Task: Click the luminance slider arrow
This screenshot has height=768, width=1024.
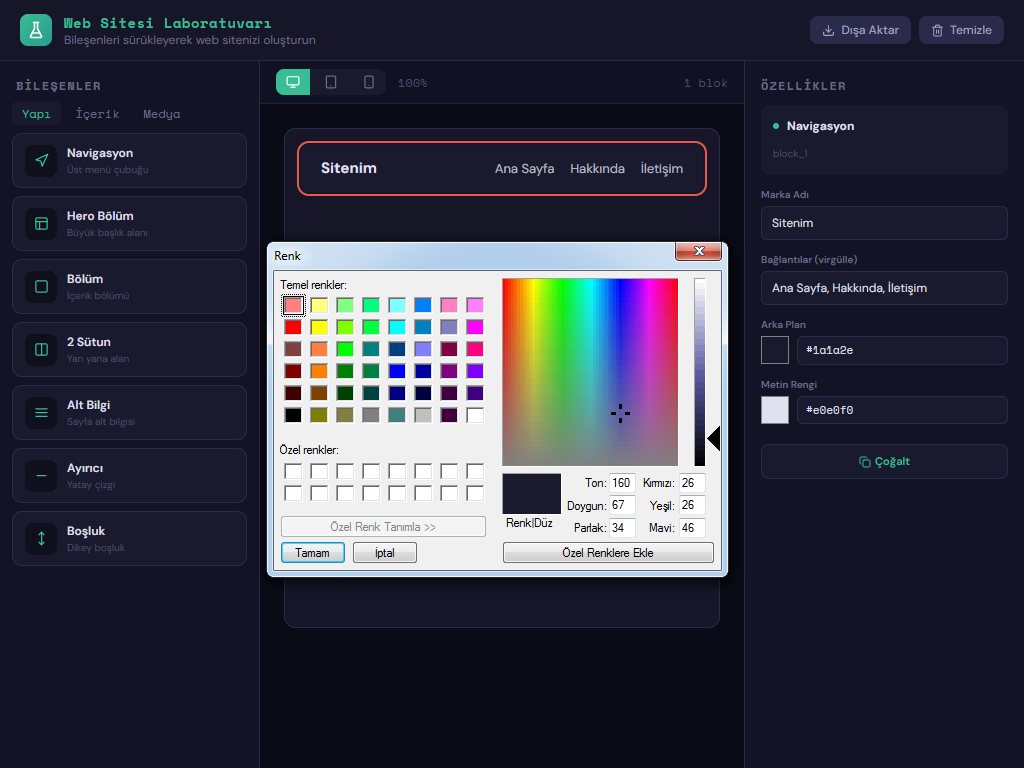Action: click(x=714, y=438)
